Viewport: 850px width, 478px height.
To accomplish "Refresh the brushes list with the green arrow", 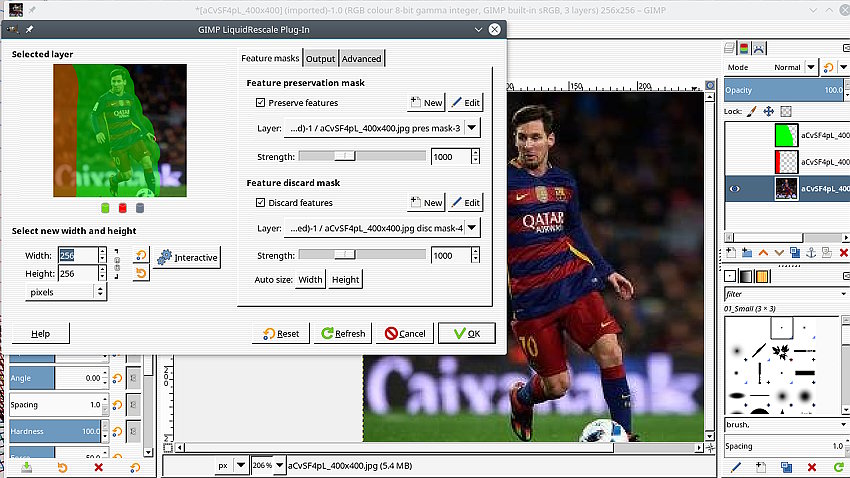I will tap(838, 467).
